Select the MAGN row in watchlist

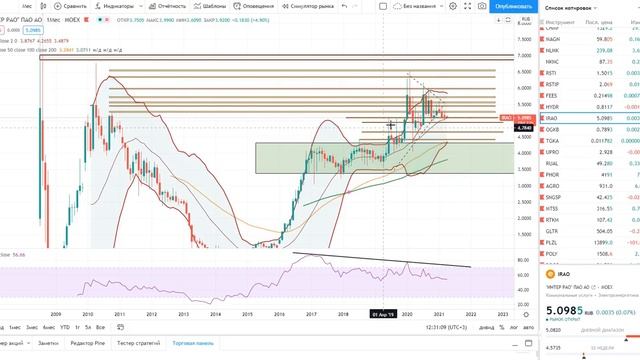click(x=590, y=39)
